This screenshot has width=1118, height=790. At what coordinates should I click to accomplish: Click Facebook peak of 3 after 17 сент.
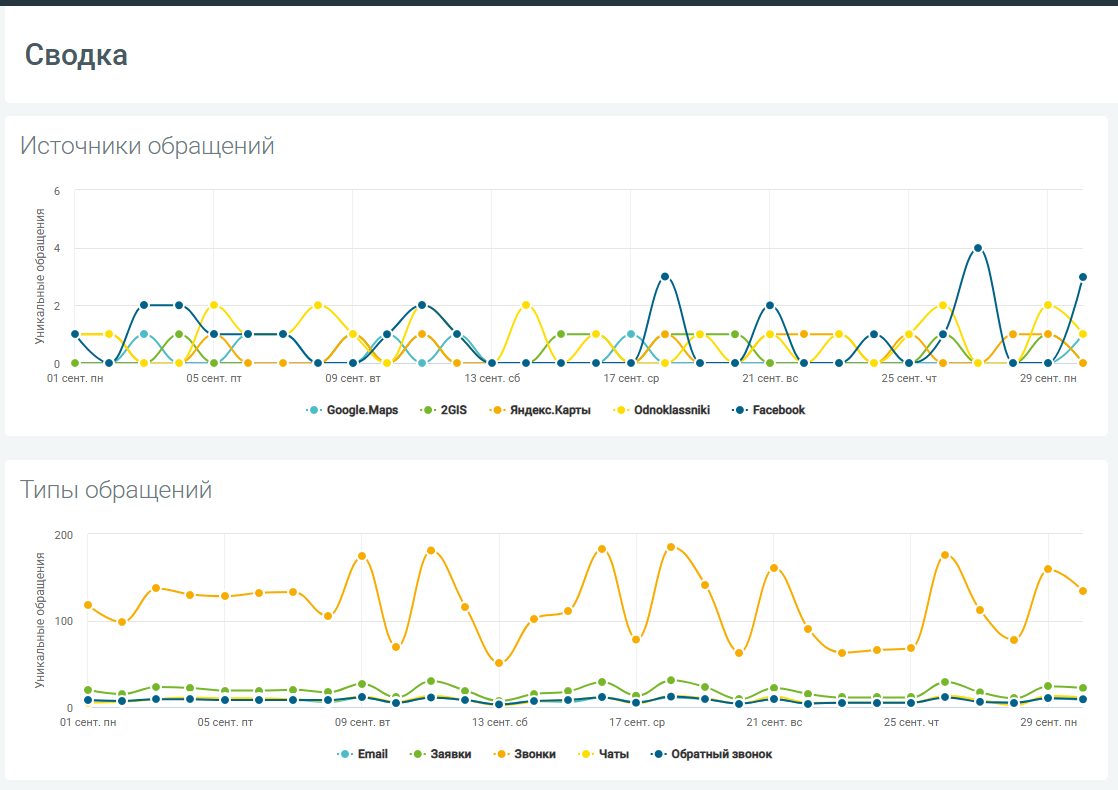665,277
